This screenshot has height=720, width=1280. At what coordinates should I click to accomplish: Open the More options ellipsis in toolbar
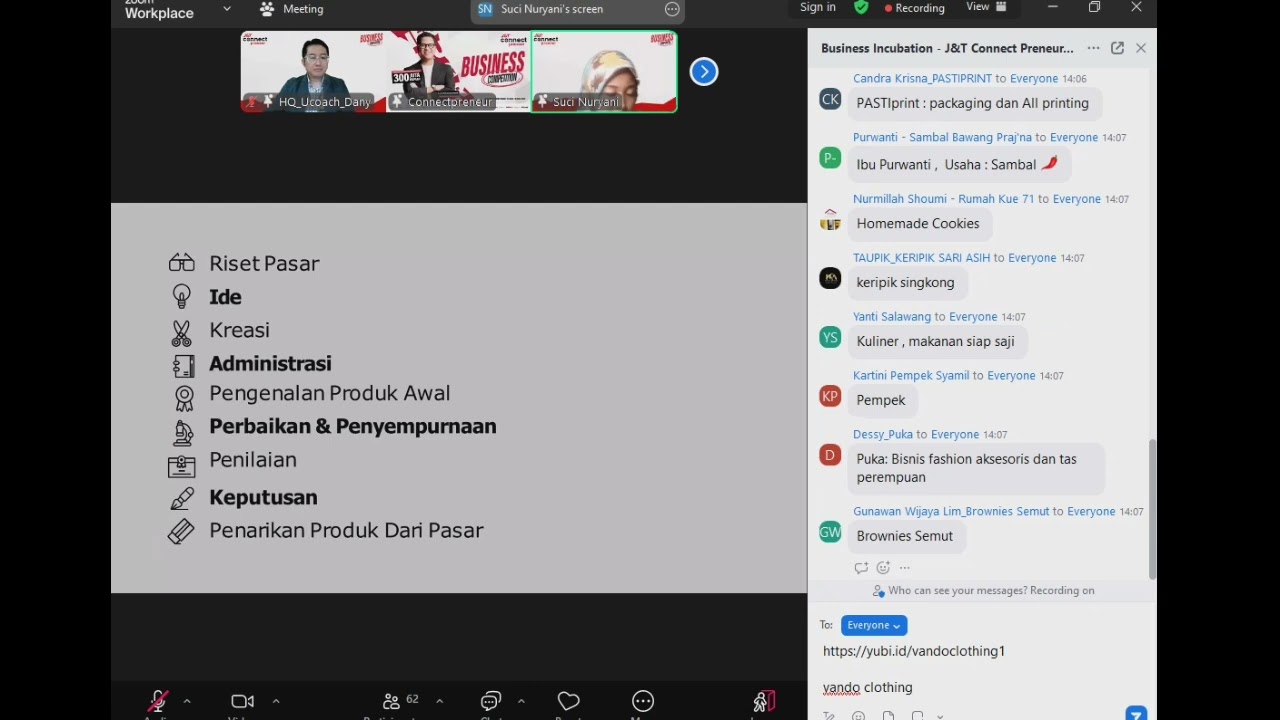(643, 702)
